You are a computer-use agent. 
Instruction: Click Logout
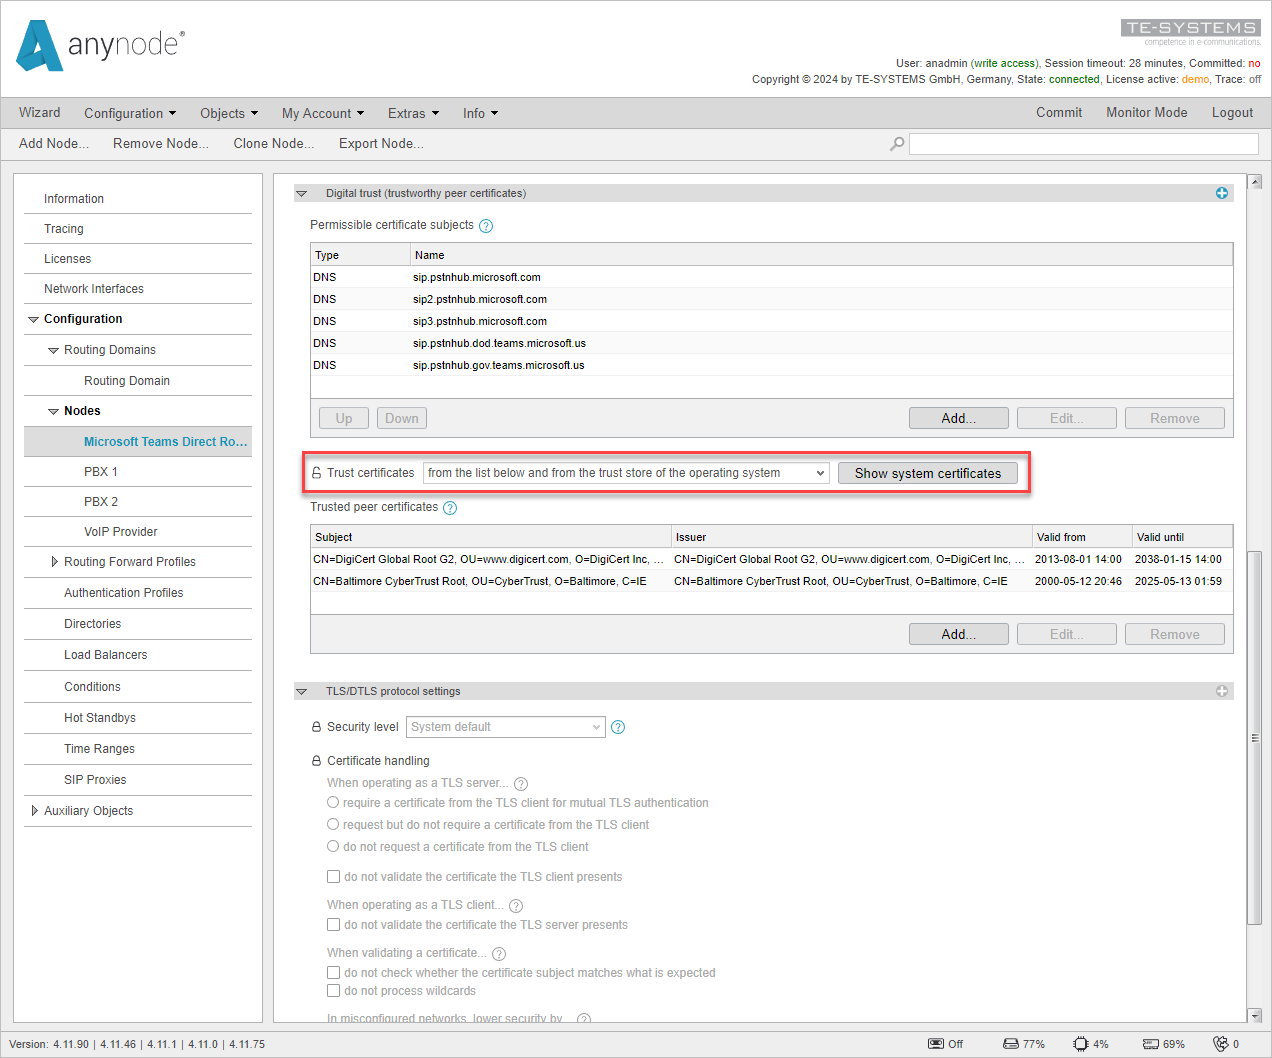click(x=1232, y=113)
